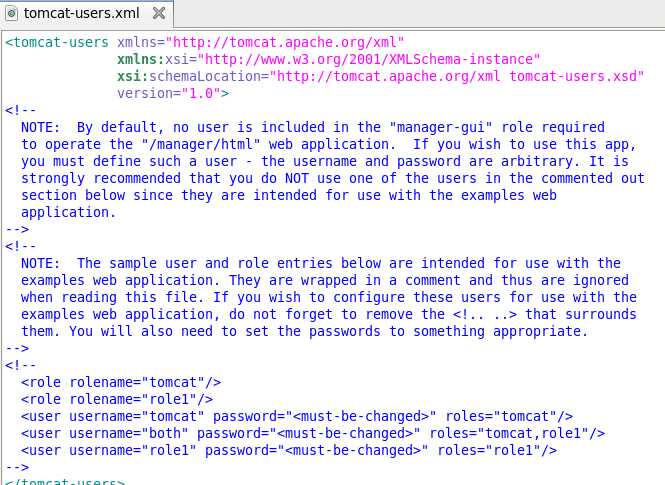Click the tomcat-users.xml file icon in tab

pos(11,13)
